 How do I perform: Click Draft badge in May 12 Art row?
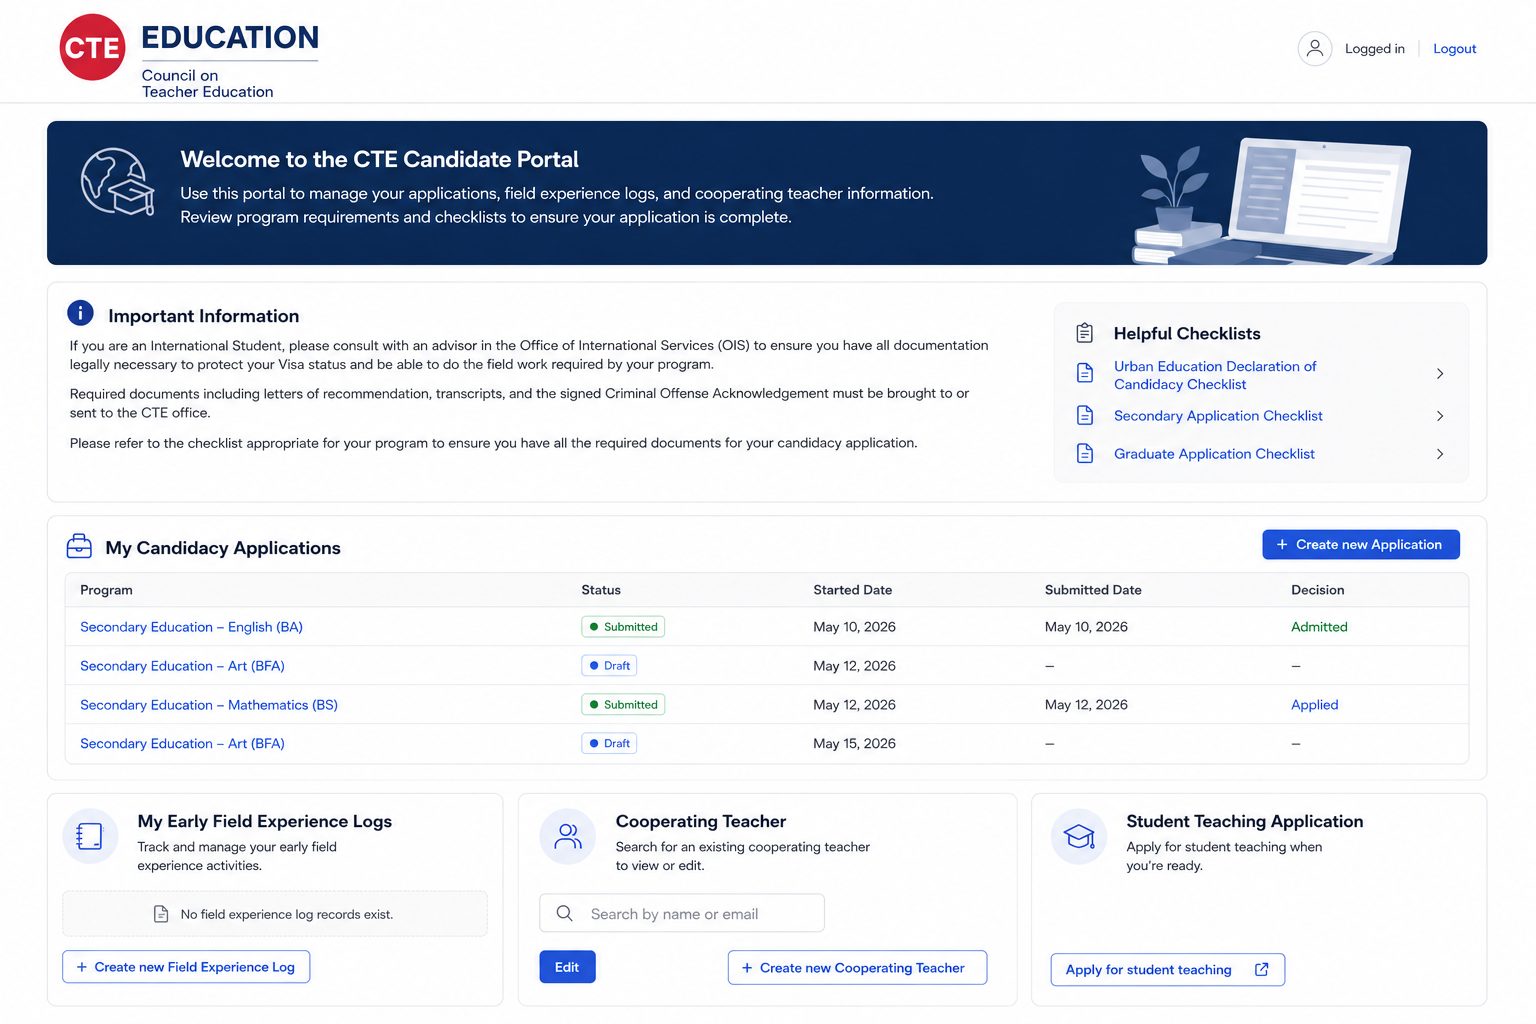click(609, 666)
